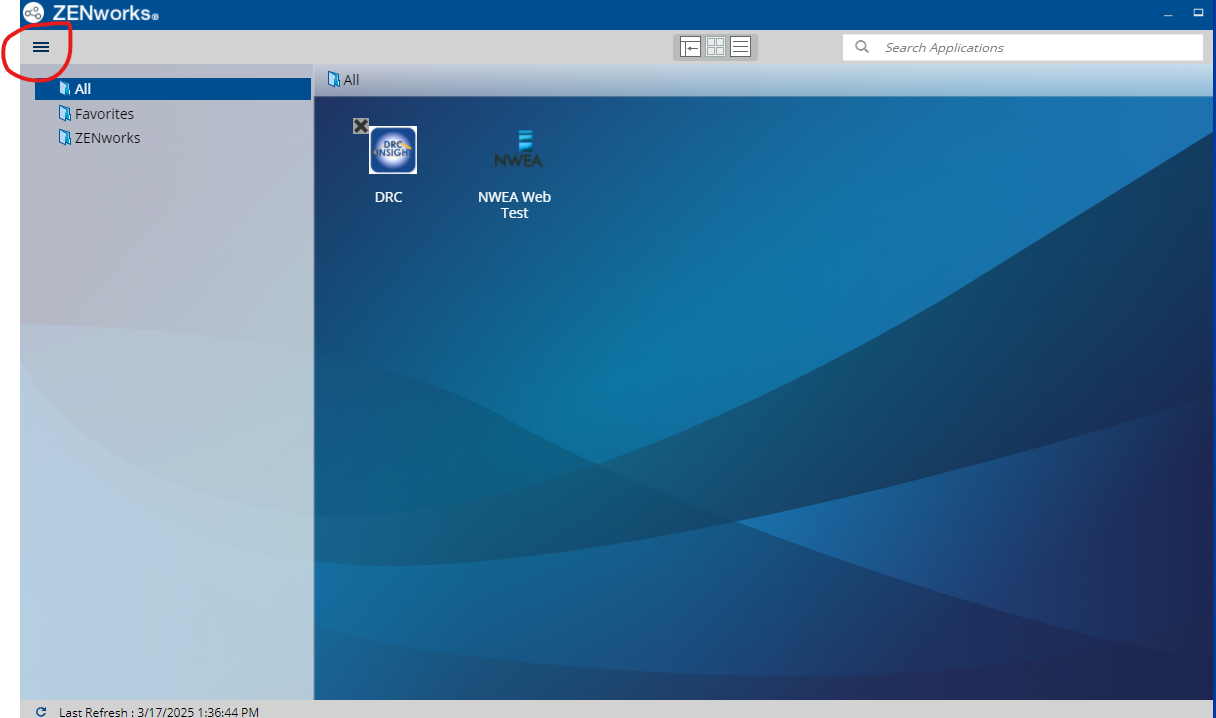Click the All breadcrumb header above applications
Image resolution: width=1216 pixels, height=718 pixels.
(x=351, y=80)
